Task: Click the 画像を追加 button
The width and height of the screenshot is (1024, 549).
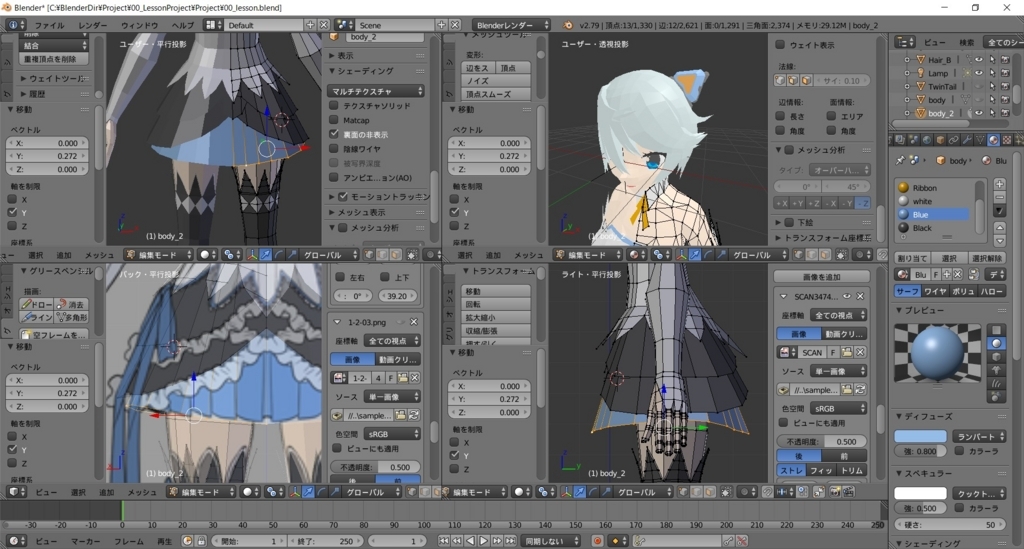Action: click(x=822, y=277)
